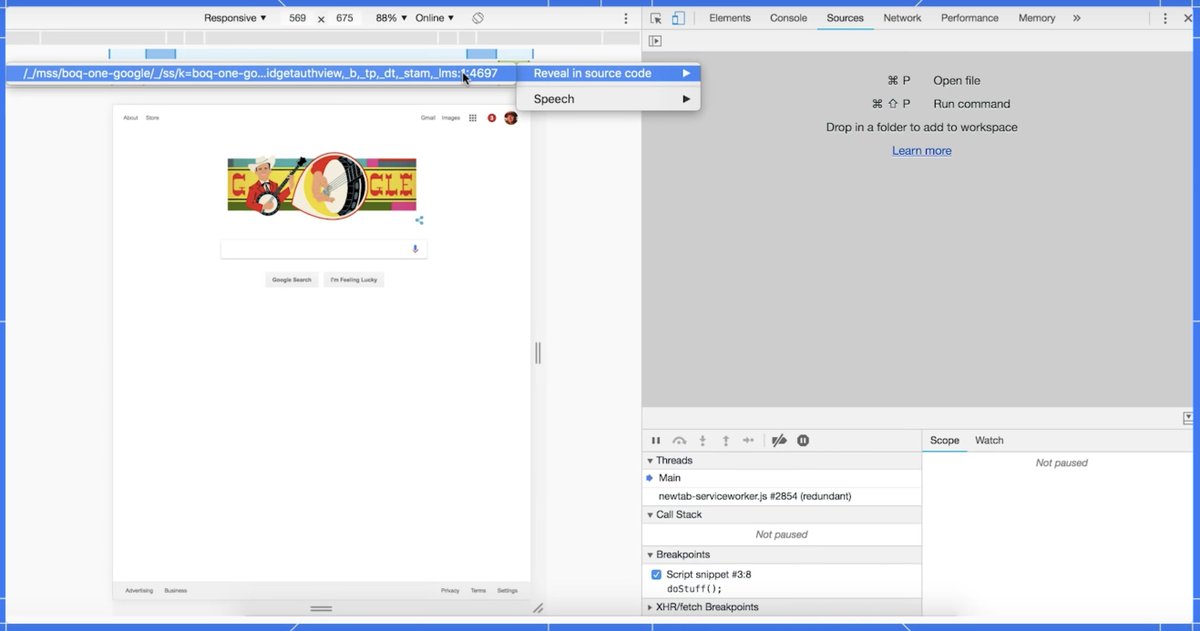
Task: Open the Images link
Action: pos(451,118)
